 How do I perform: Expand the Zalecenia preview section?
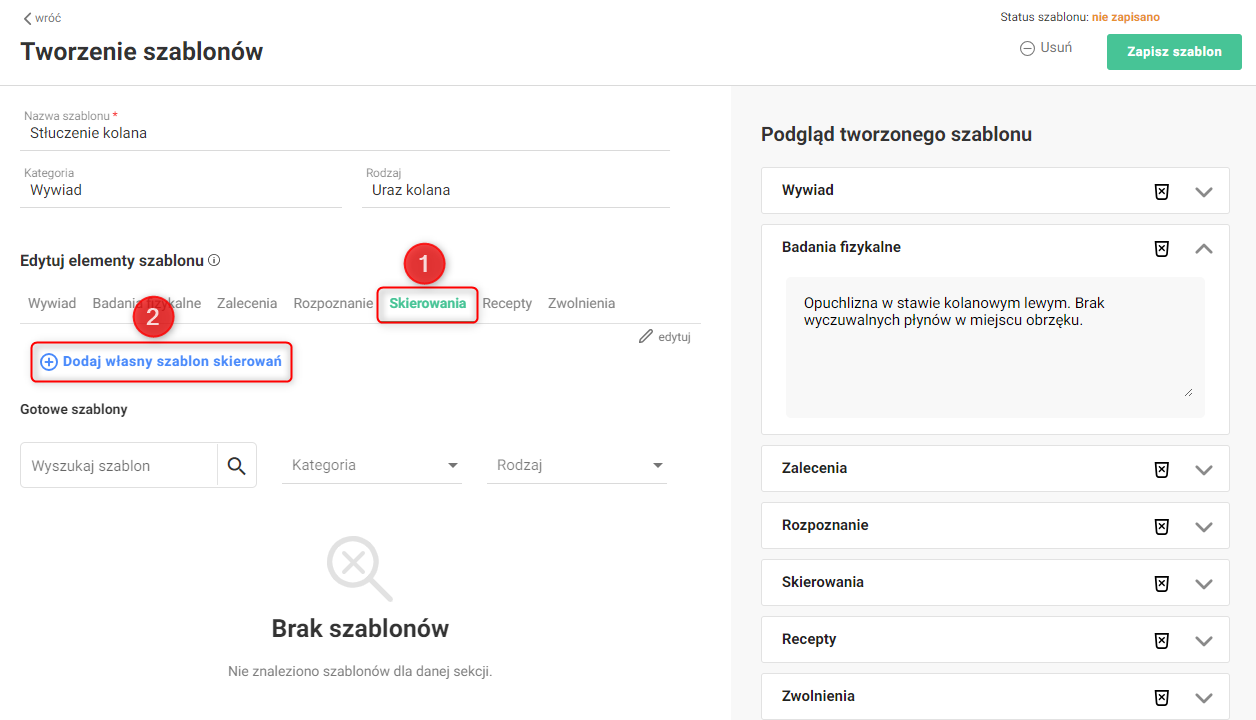pos(1204,469)
